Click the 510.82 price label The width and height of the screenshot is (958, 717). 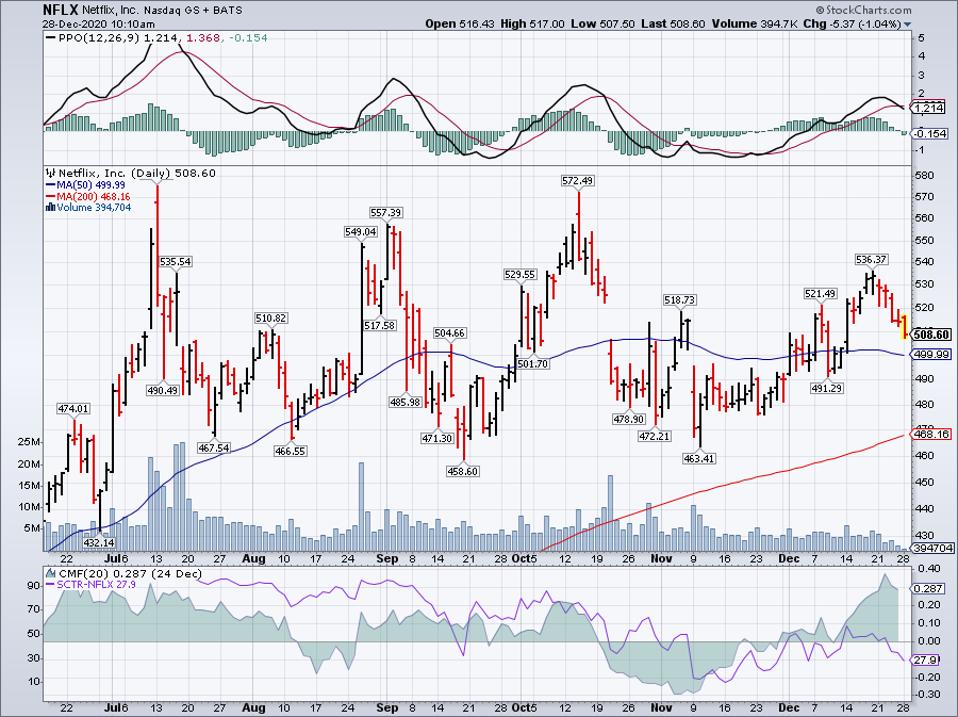pyautogui.click(x=271, y=318)
